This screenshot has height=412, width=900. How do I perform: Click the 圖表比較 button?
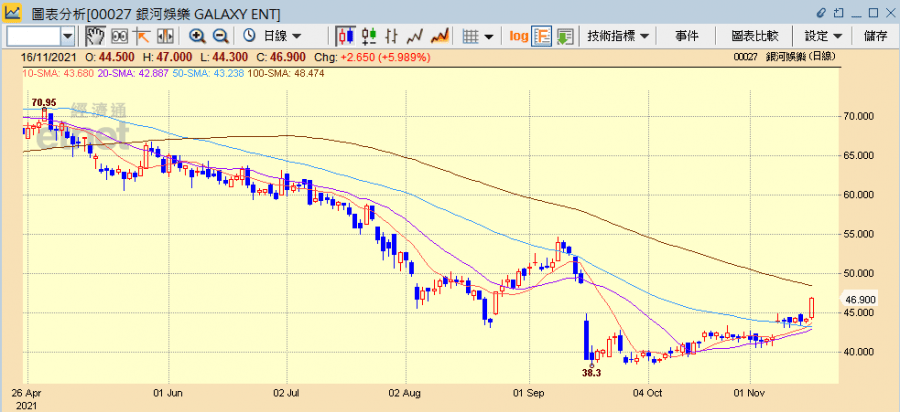(x=754, y=36)
